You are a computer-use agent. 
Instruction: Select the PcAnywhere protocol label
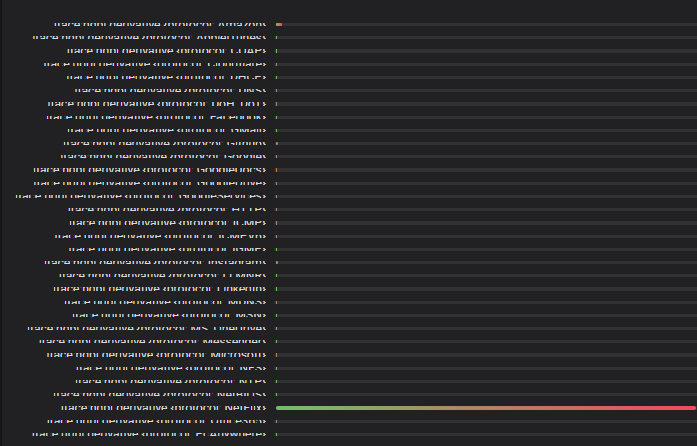pyautogui.click(x=149, y=434)
